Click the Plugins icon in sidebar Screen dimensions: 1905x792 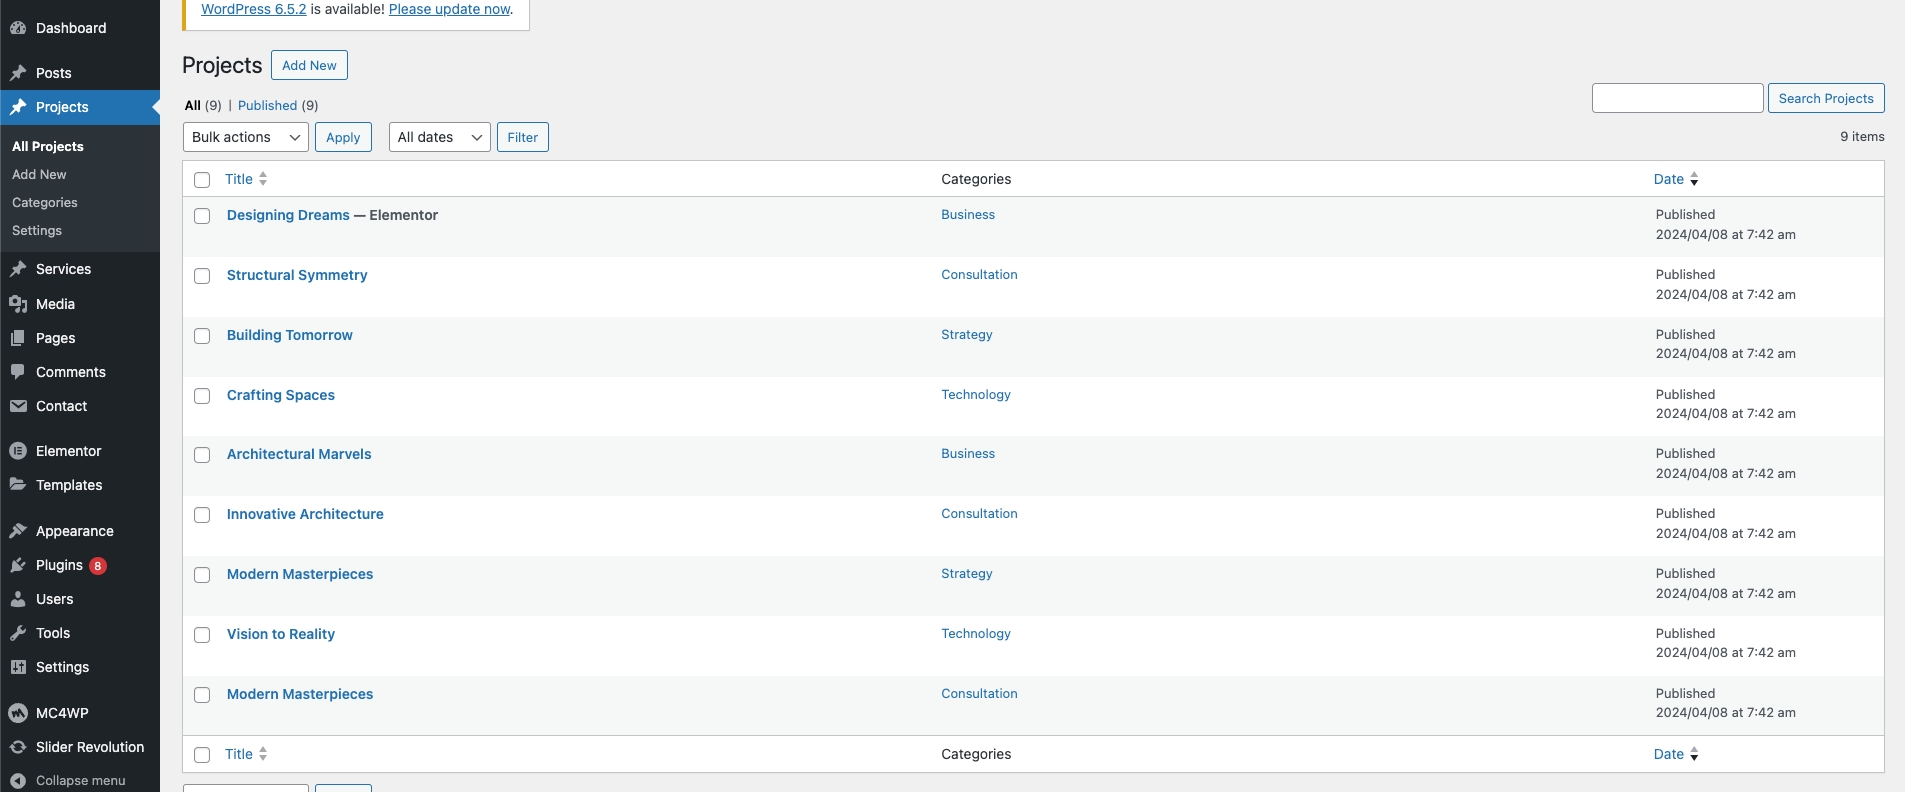pyautogui.click(x=18, y=565)
